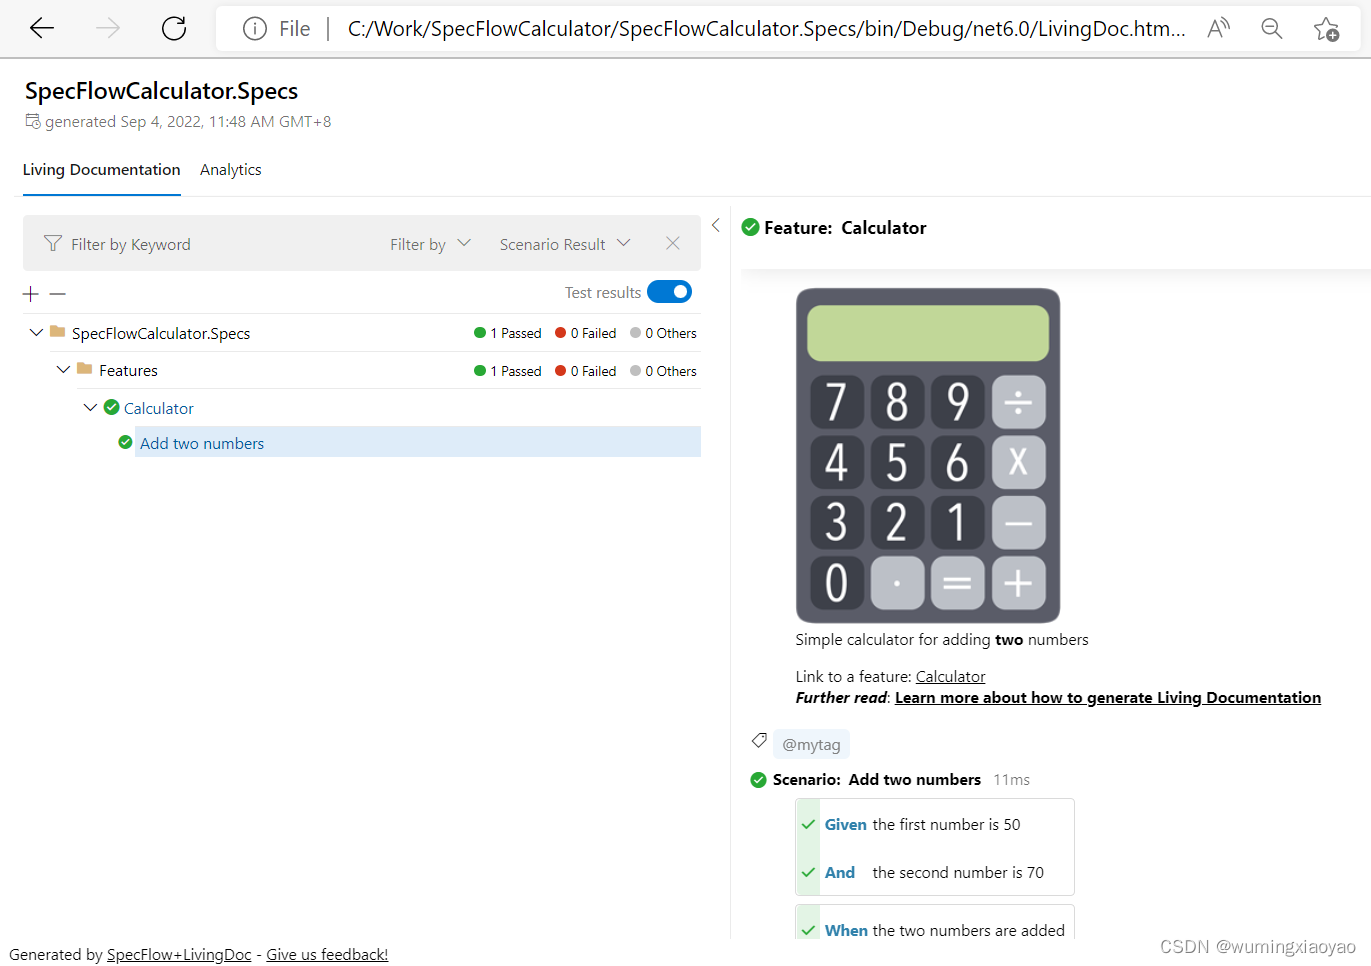
Task: Open the Scenario Result dropdown
Action: click(565, 244)
